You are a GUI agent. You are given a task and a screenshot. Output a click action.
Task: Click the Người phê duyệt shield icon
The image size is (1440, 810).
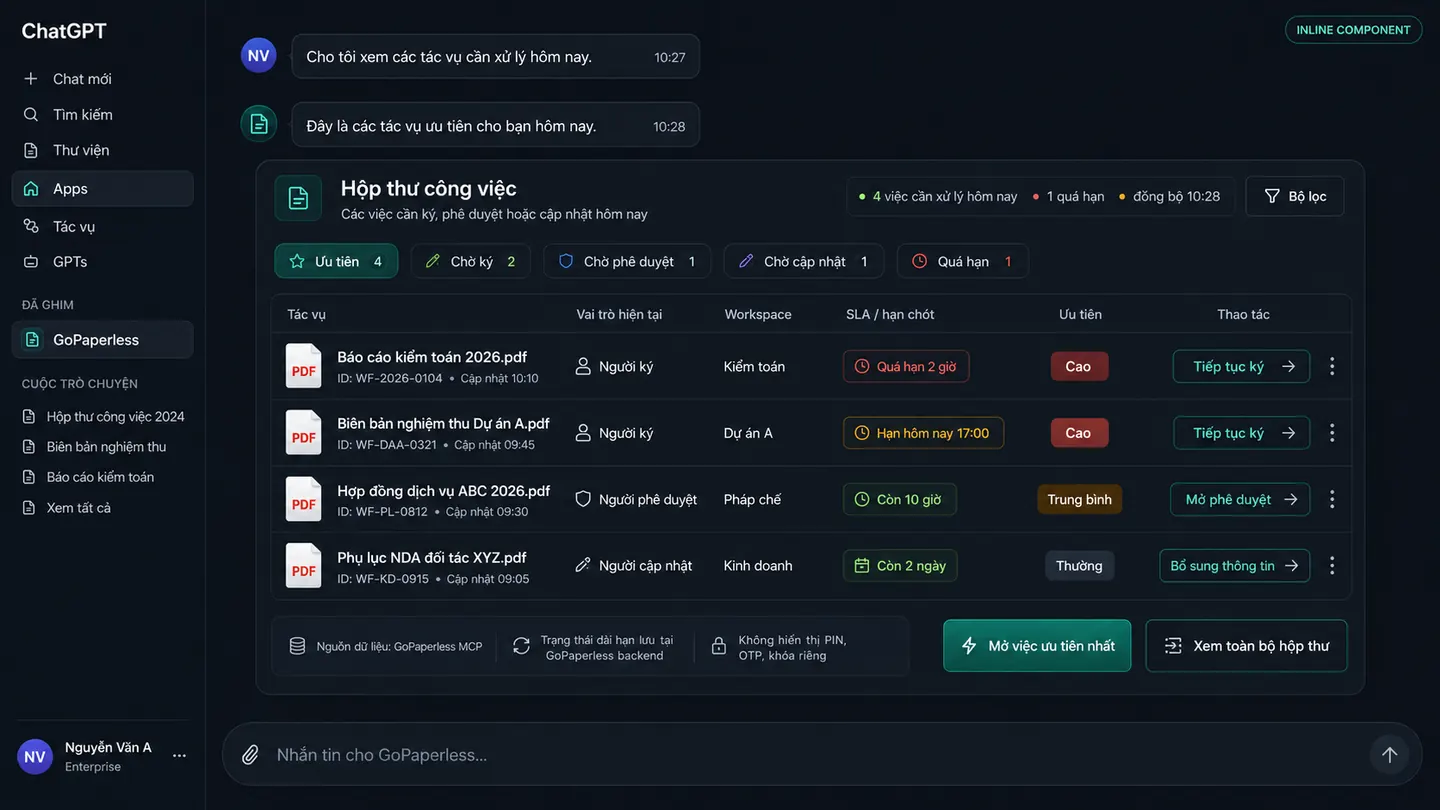(583, 499)
